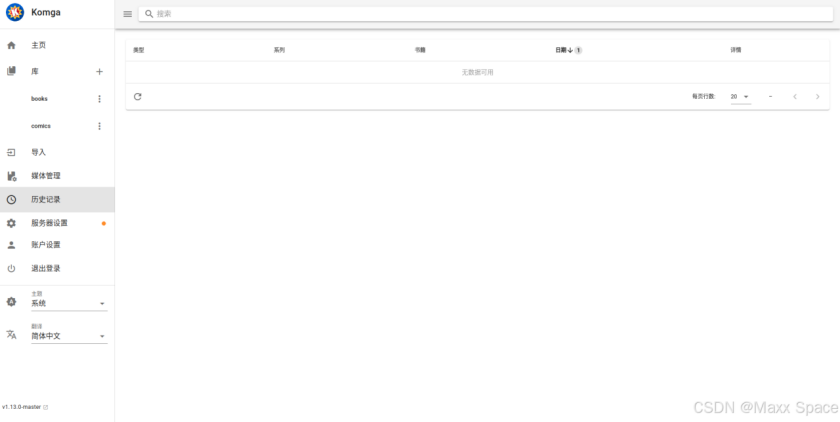Viewport: 840px width, 422px height.
Task: Toggle 日期 date sort order
Action: [x=568, y=50]
